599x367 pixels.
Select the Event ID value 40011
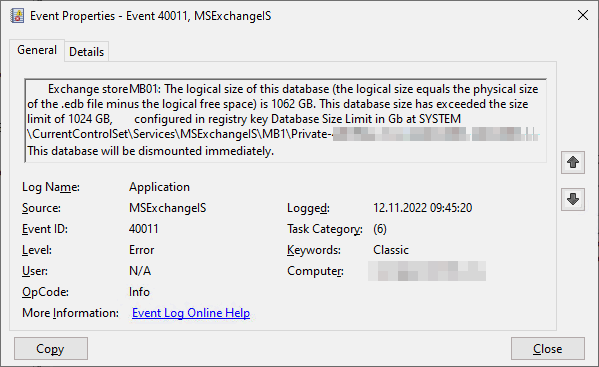144,229
